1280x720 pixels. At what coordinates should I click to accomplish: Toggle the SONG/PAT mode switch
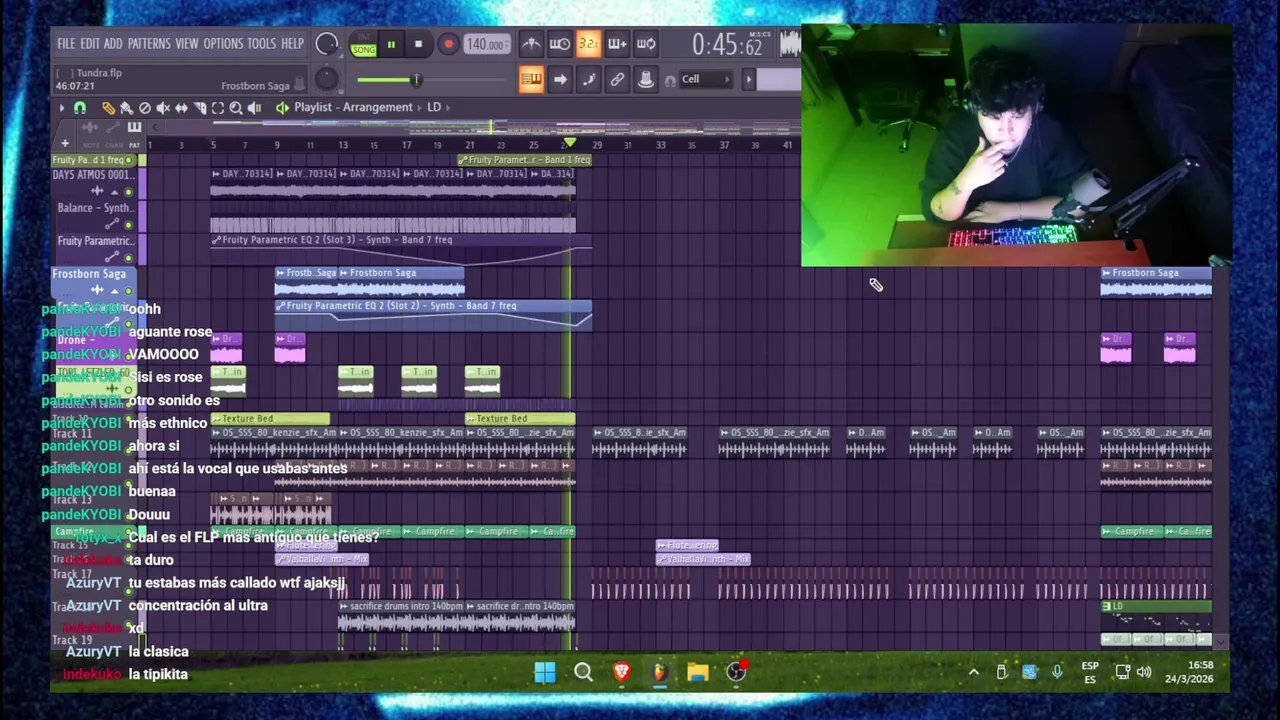pyautogui.click(x=364, y=45)
